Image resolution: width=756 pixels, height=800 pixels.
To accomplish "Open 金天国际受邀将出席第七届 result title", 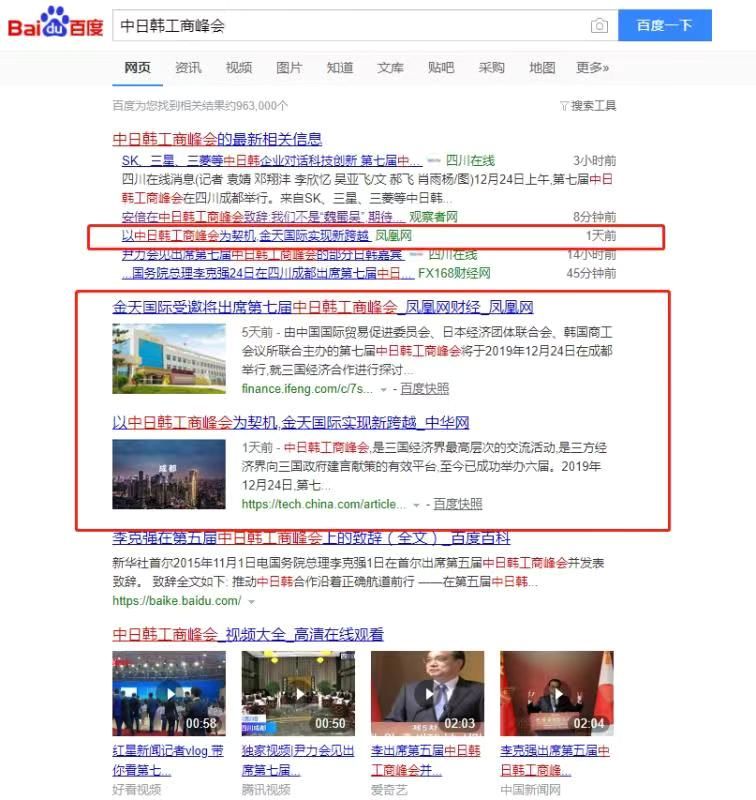I will point(323,307).
